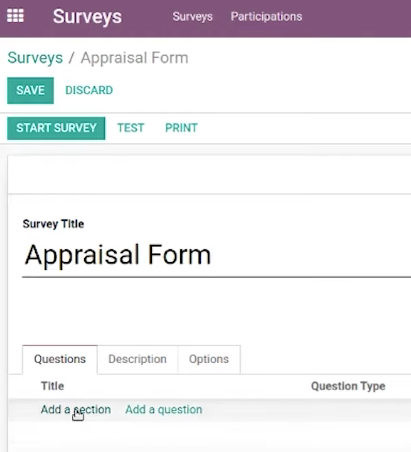Image resolution: width=411 pixels, height=452 pixels.
Task: Save the survey form
Action: click(x=30, y=90)
